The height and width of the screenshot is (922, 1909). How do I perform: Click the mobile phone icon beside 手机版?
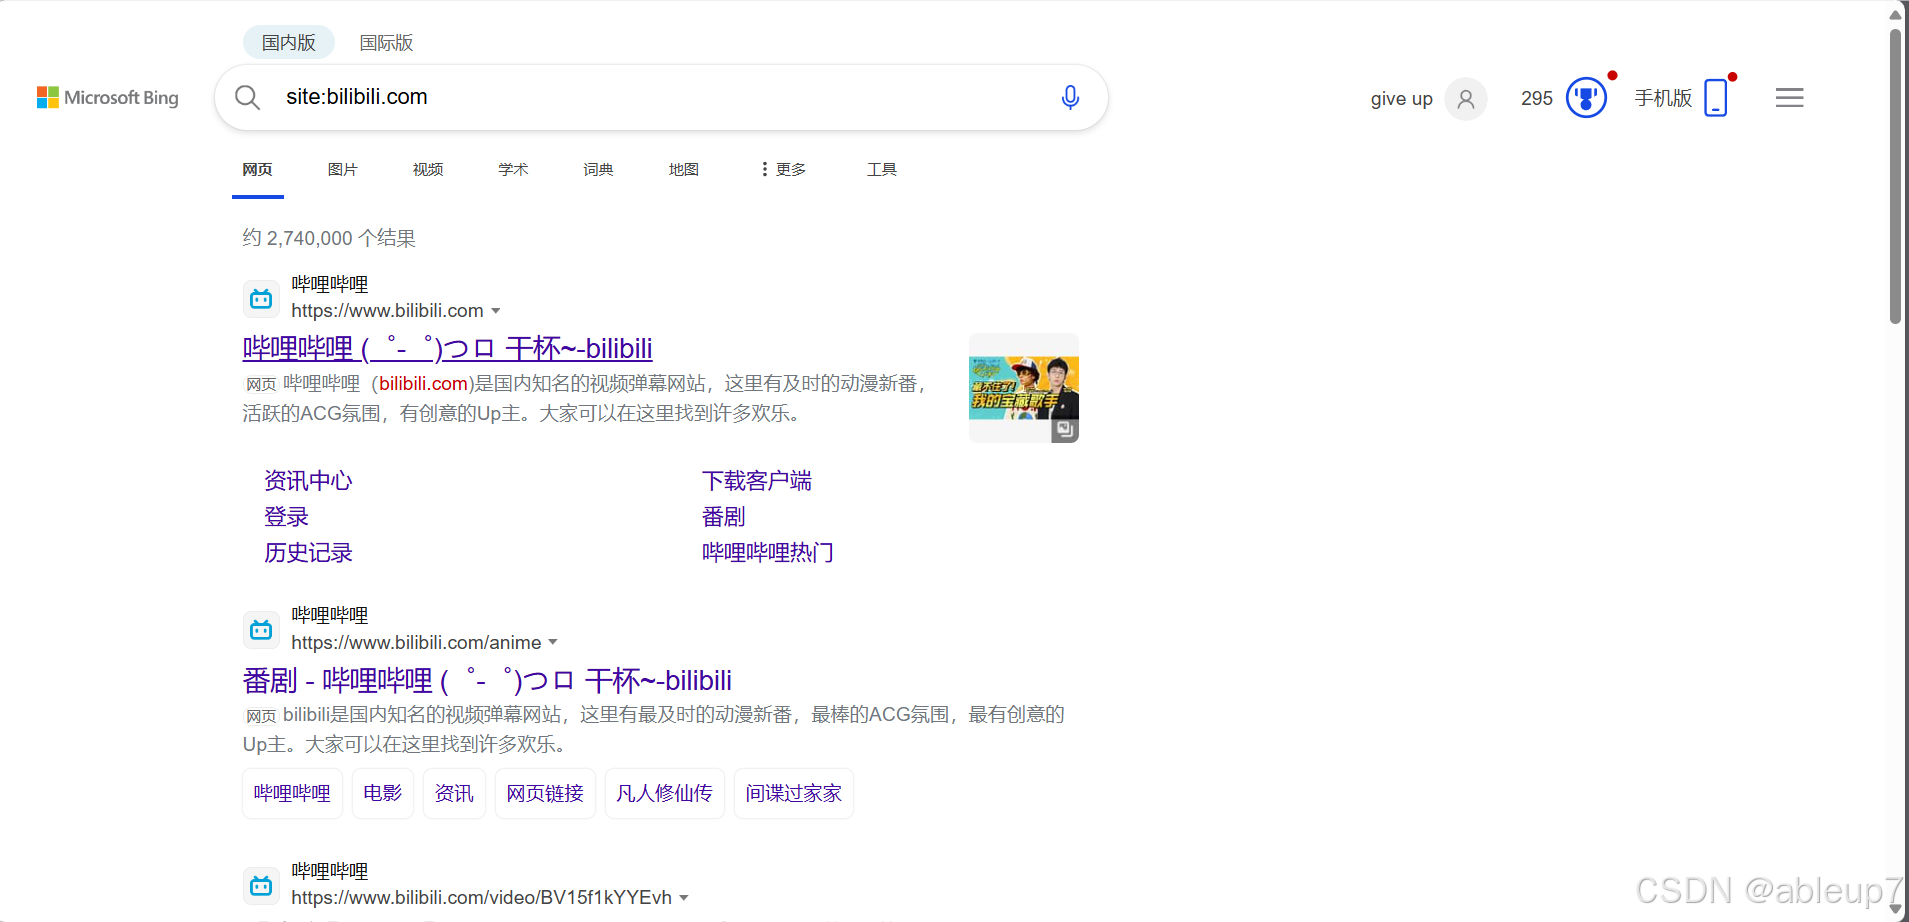point(1716,98)
